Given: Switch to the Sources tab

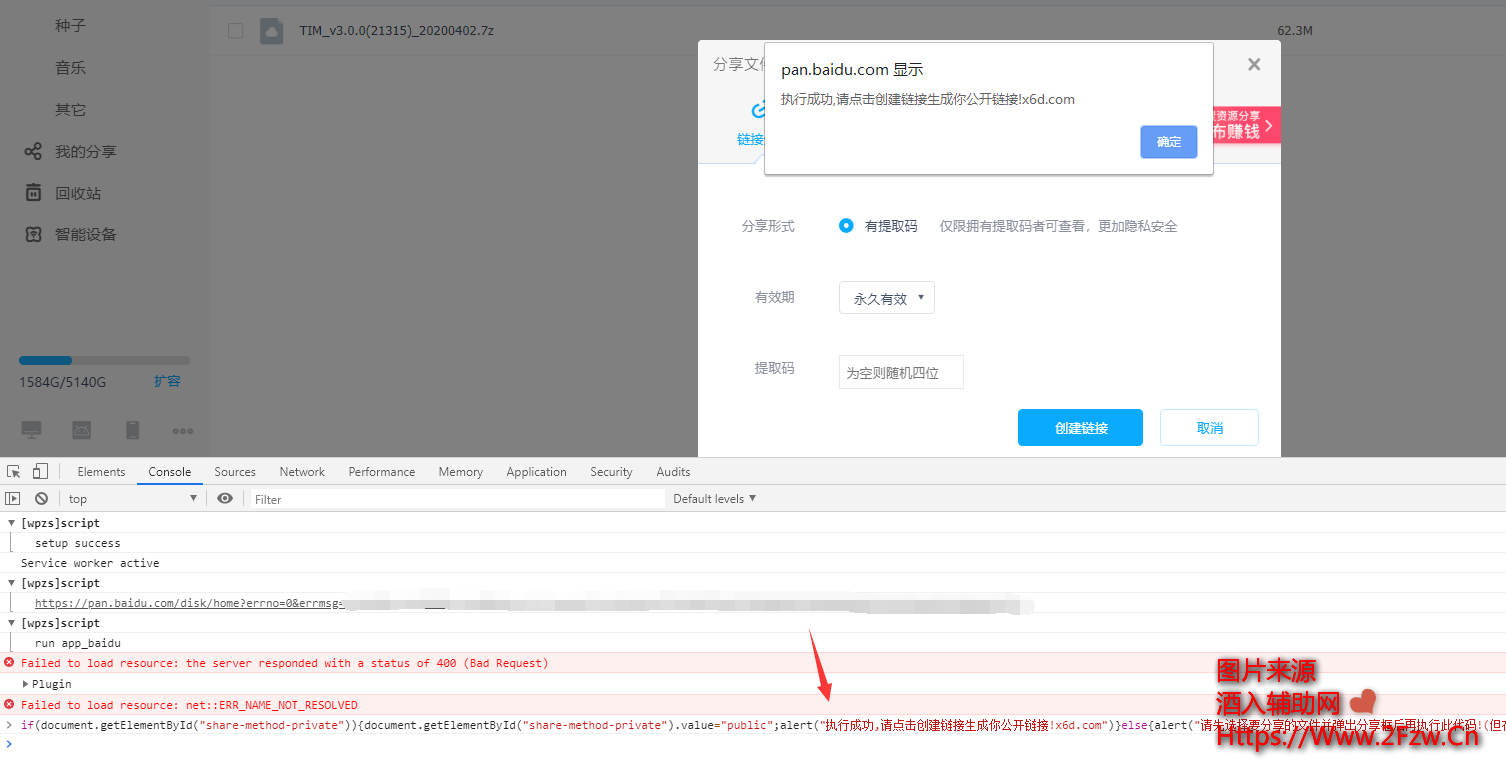Looking at the screenshot, I should pos(235,472).
